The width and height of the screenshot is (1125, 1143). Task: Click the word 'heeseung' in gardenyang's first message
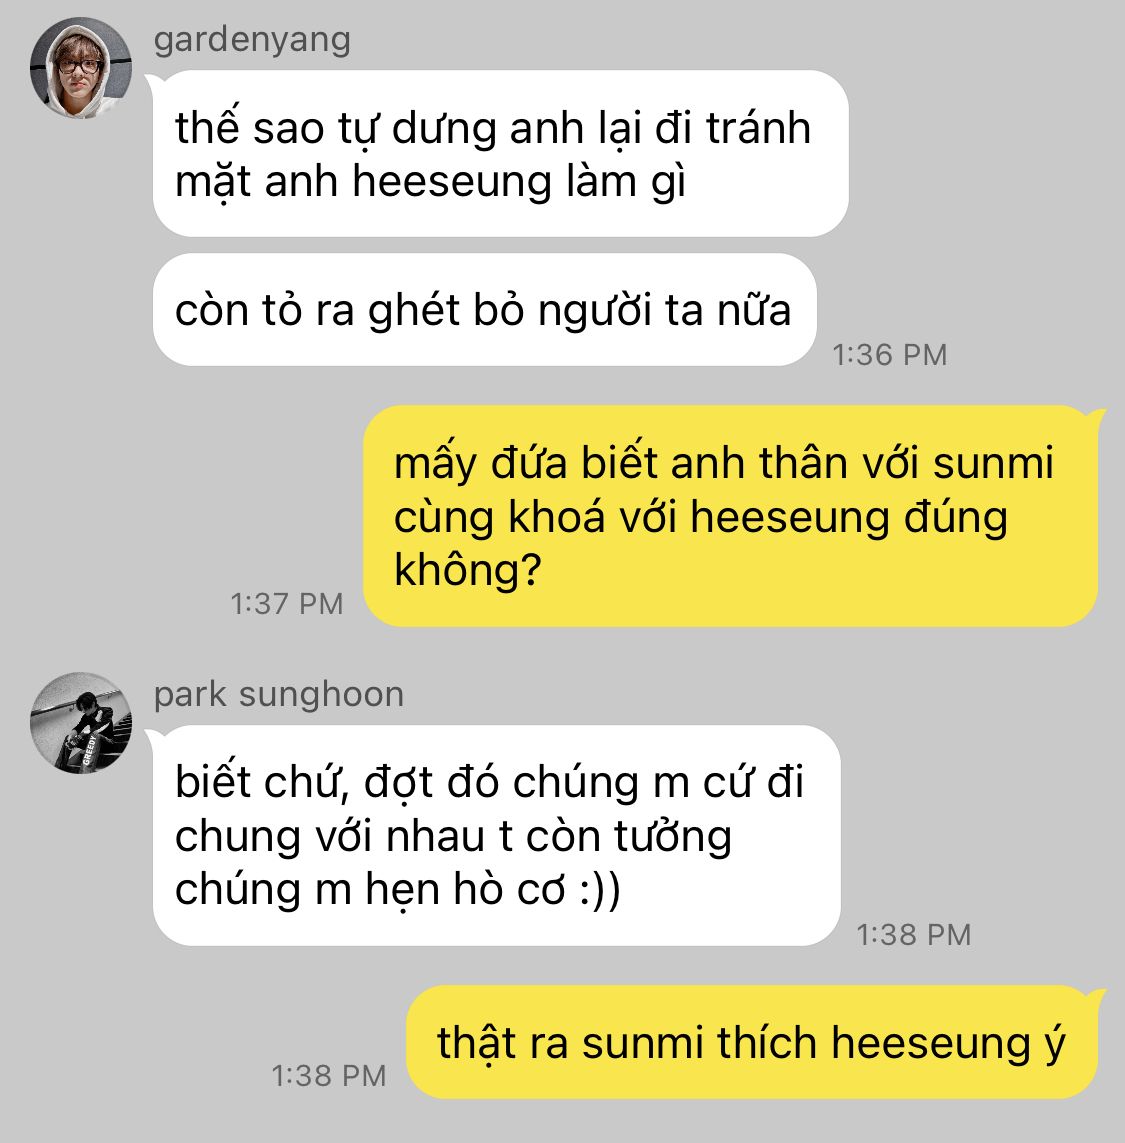tap(452, 182)
